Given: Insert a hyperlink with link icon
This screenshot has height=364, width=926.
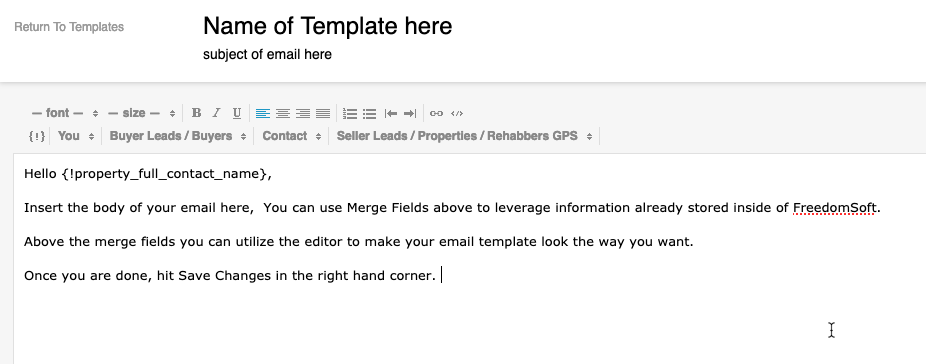Looking at the screenshot, I should click(436, 113).
